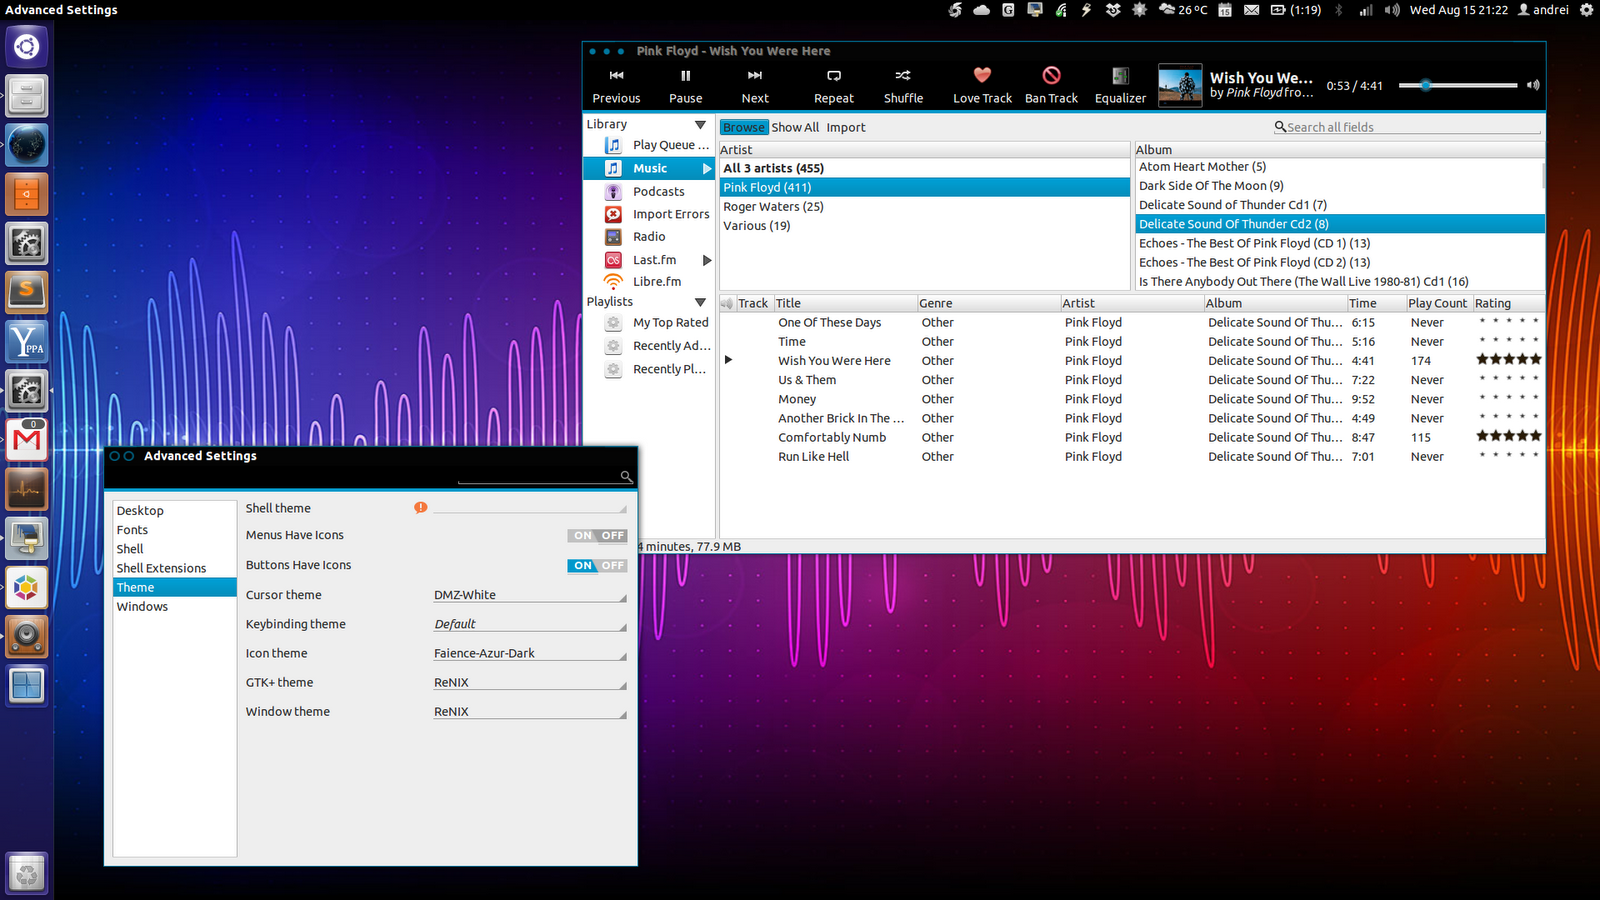The image size is (1600, 900).
Task: Open the Podcasts section
Action: point(658,191)
